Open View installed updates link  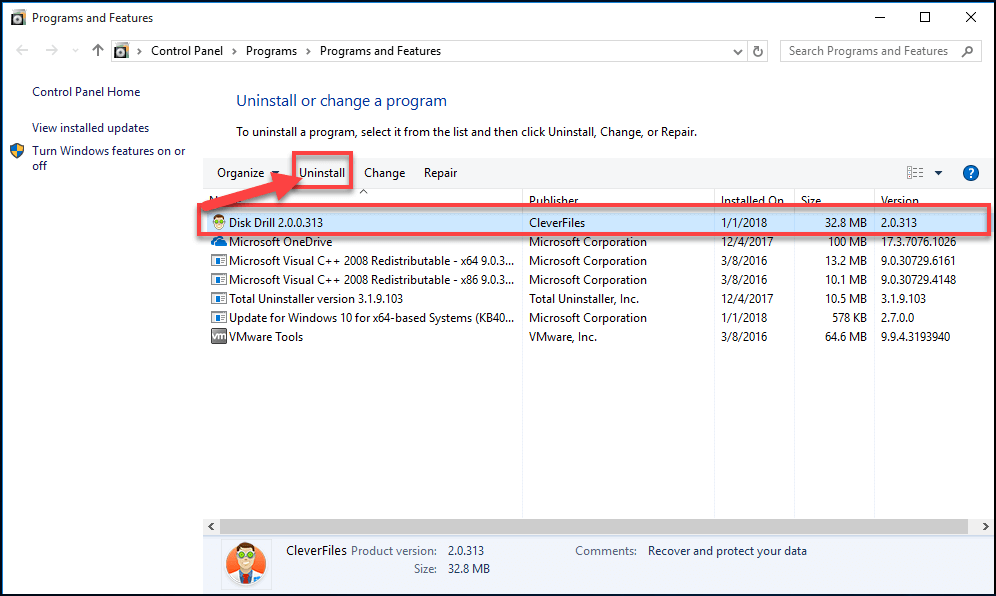pyautogui.click(x=90, y=128)
